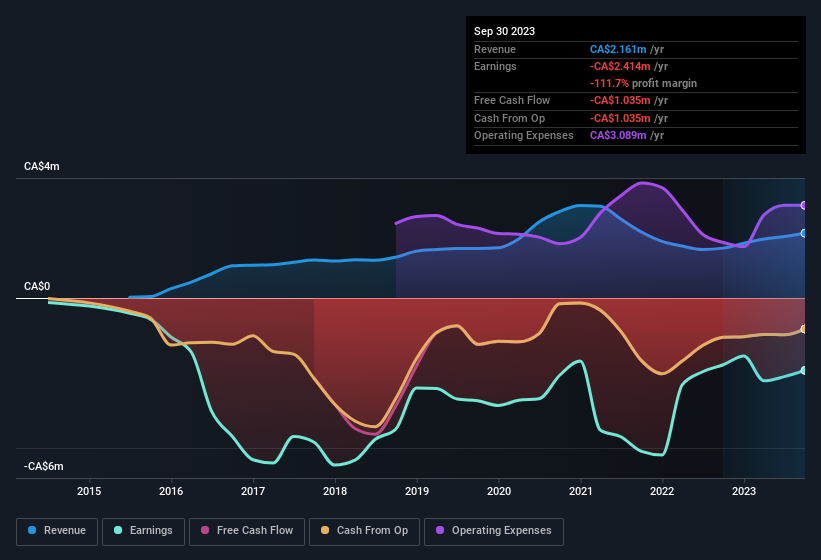
Task: Select the 2016 x-axis label
Action: (x=171, y=491)
